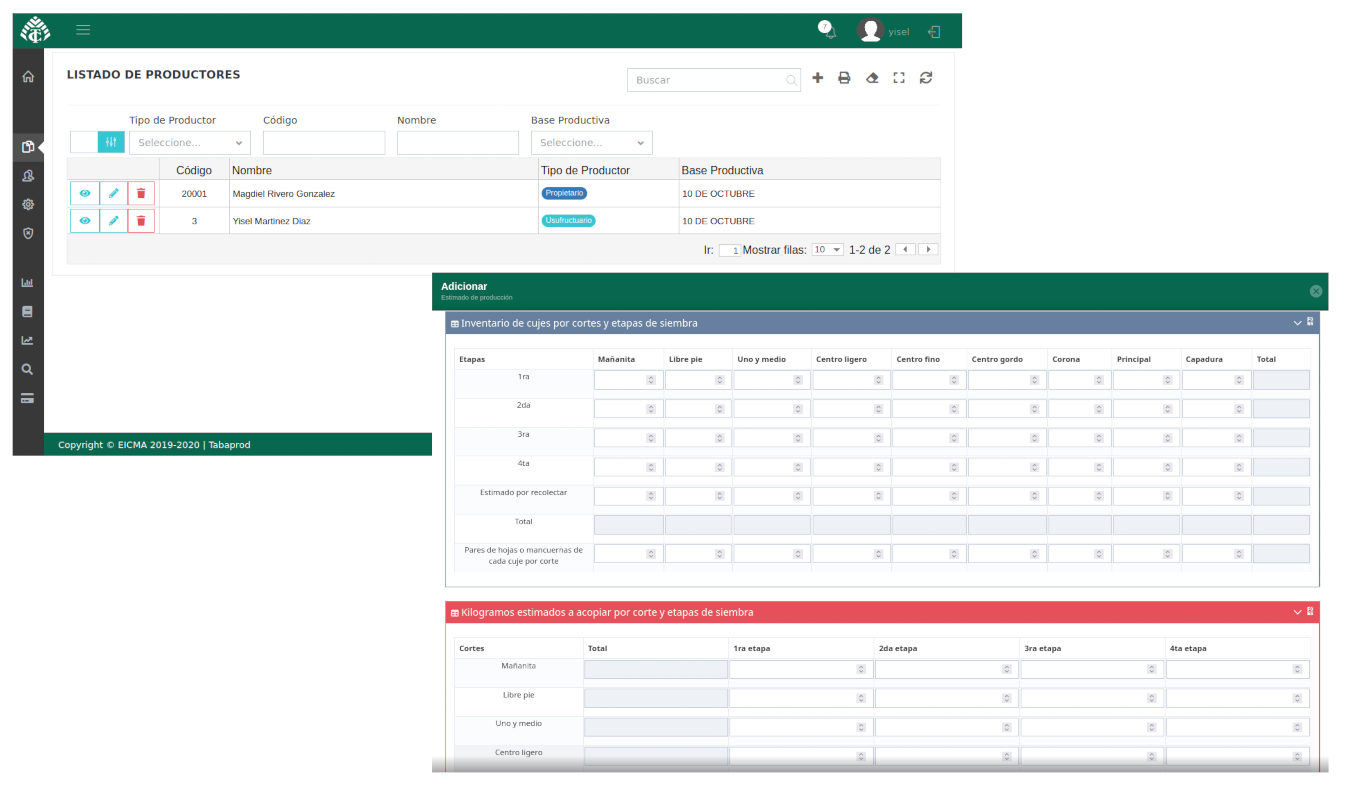
Task: Collapse the Inventario de cujes panel
Action: 1298,323
